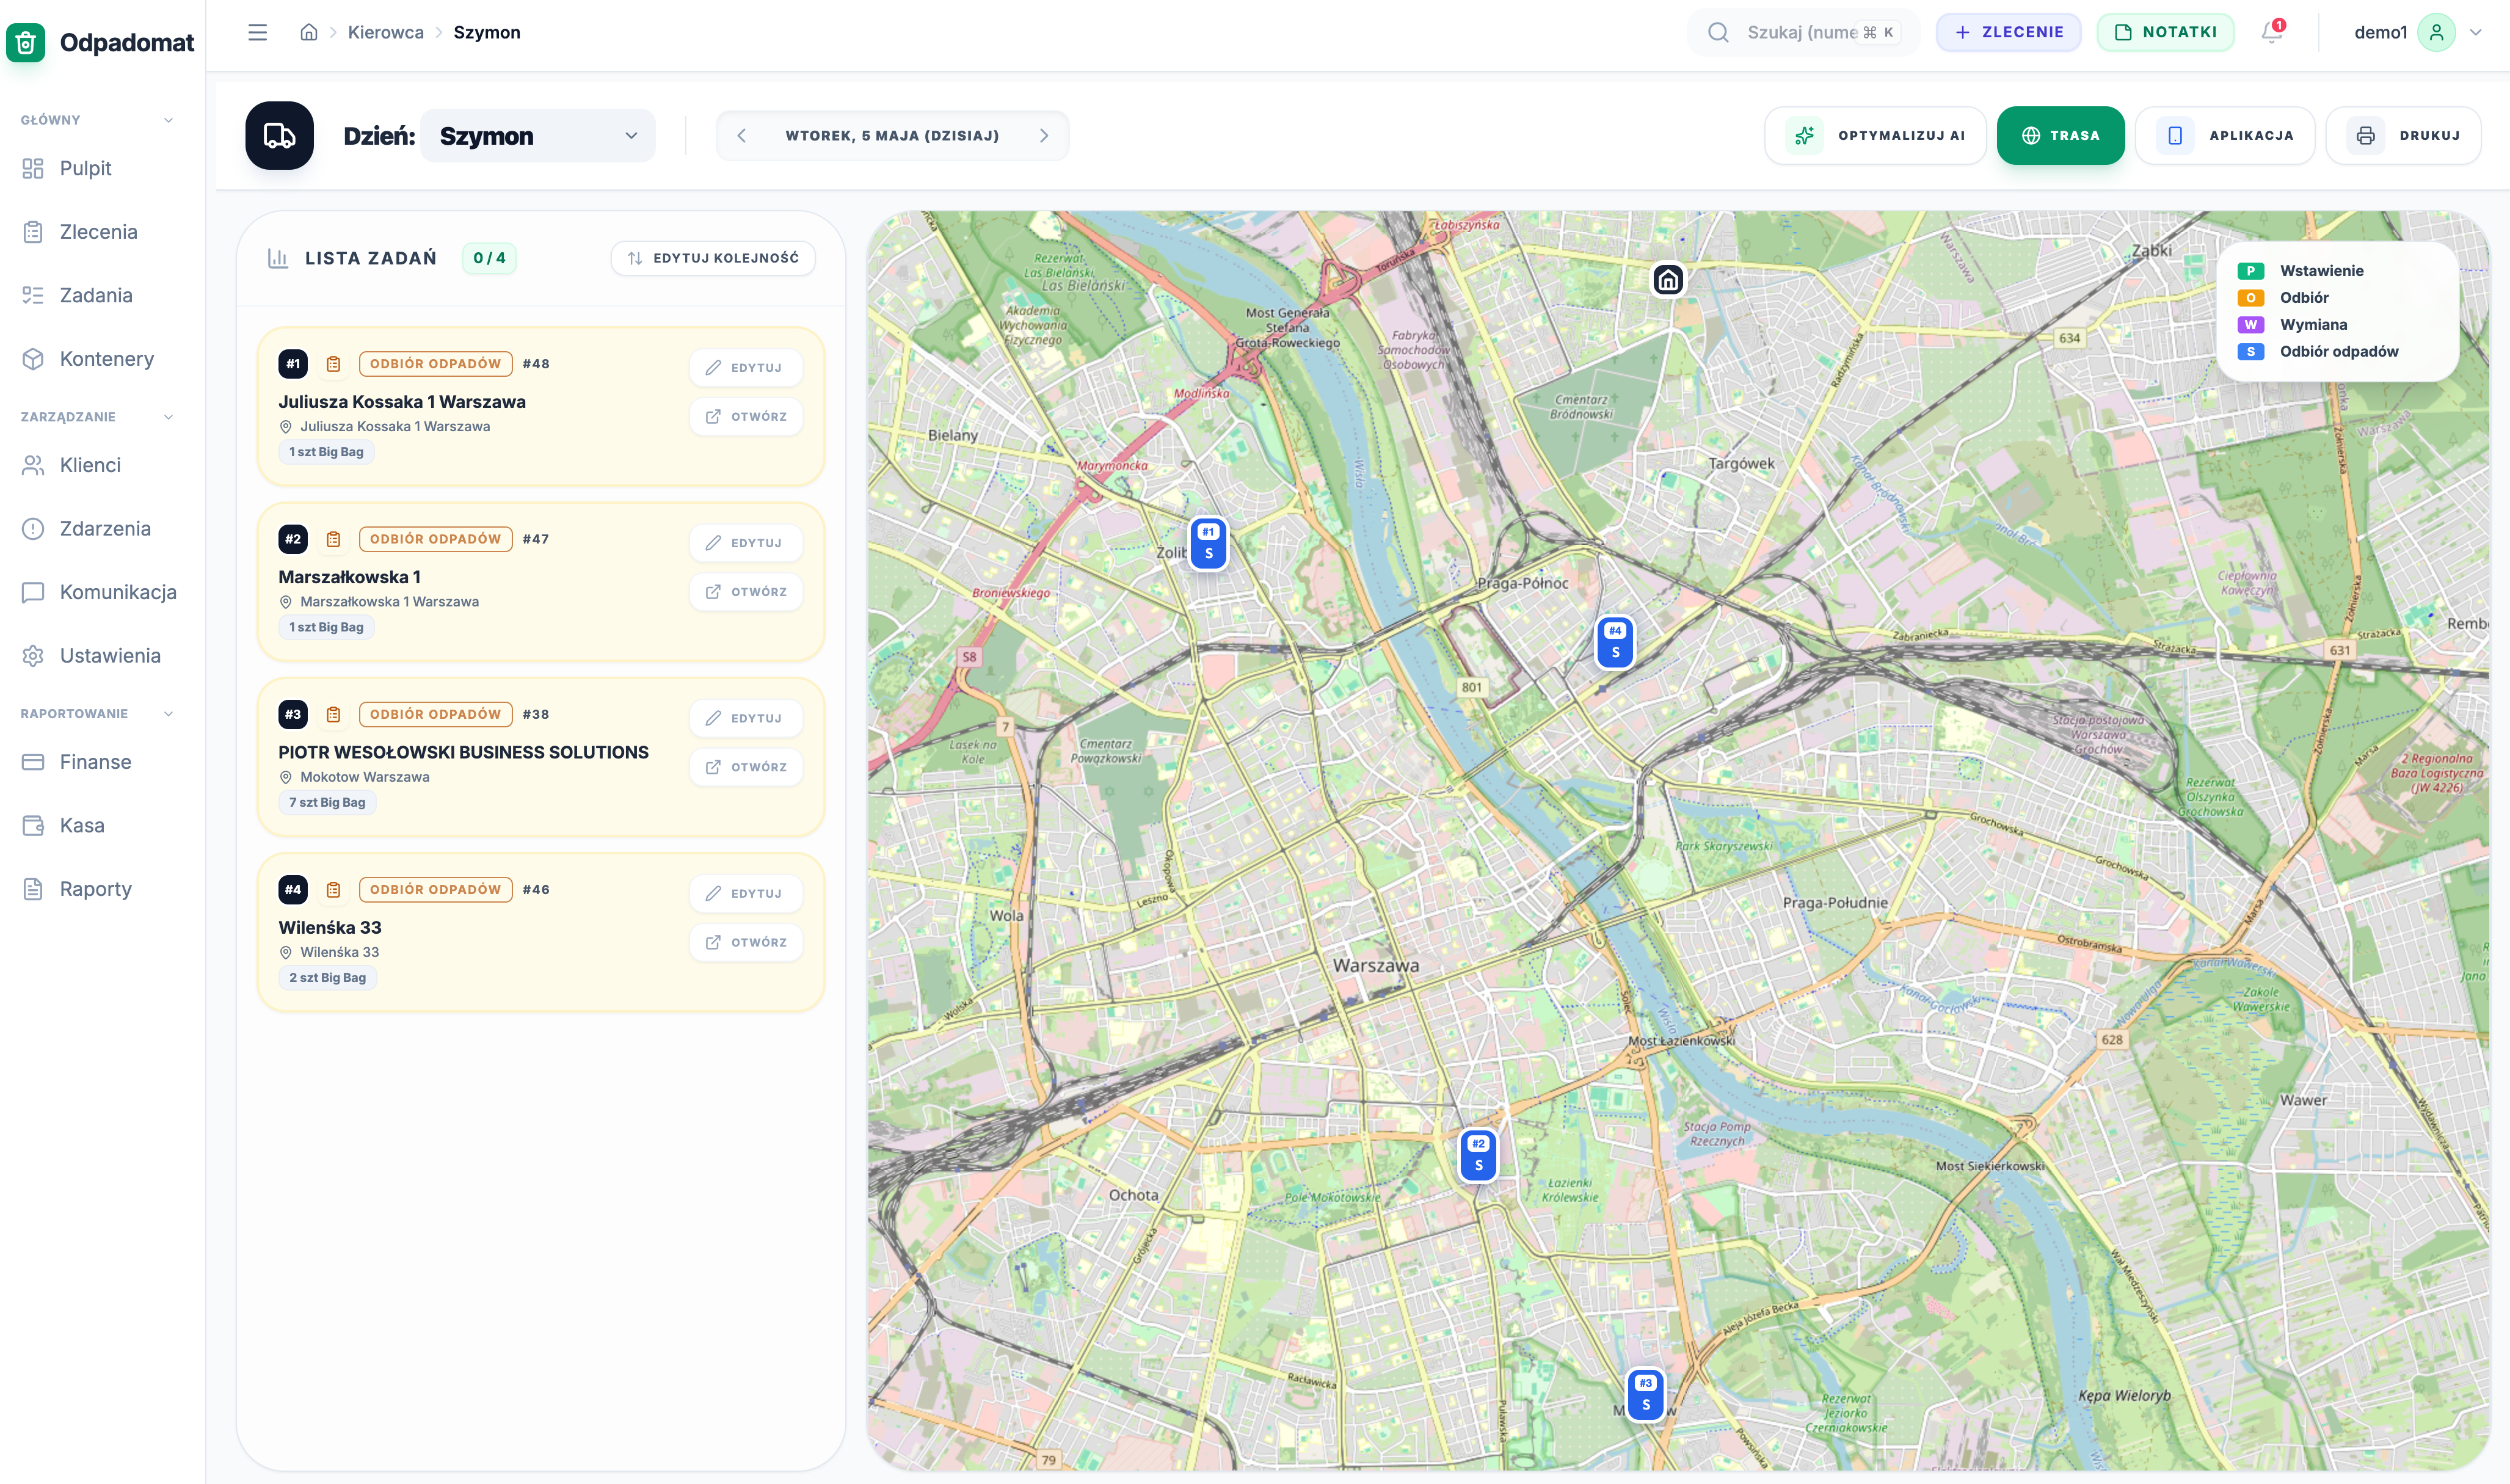Screen dimensions: 2510x1484
Task: Open the Marszałkowska 1 task
Action: point(746,592)
